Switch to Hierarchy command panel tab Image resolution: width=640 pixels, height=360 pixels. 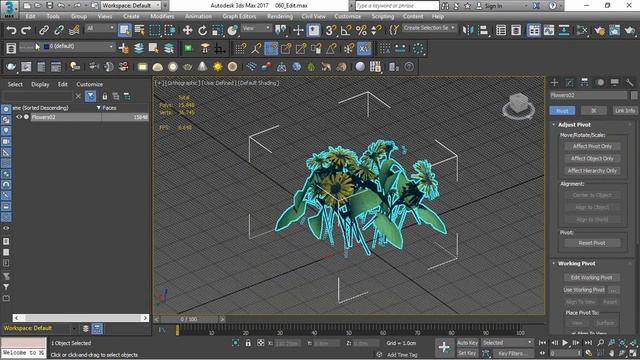click(x=584, y=82)
